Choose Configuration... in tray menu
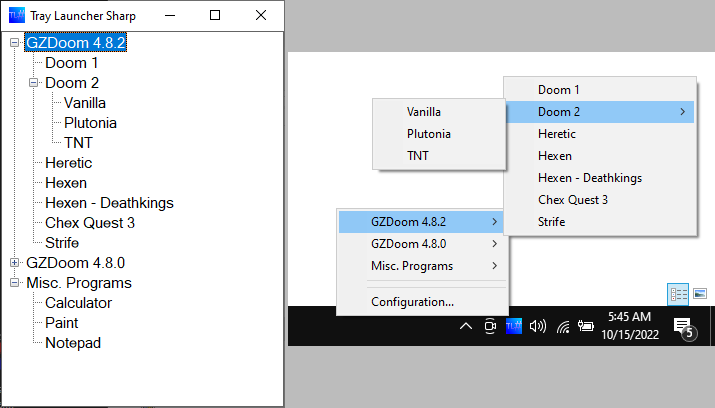 (x=422, y=302)
